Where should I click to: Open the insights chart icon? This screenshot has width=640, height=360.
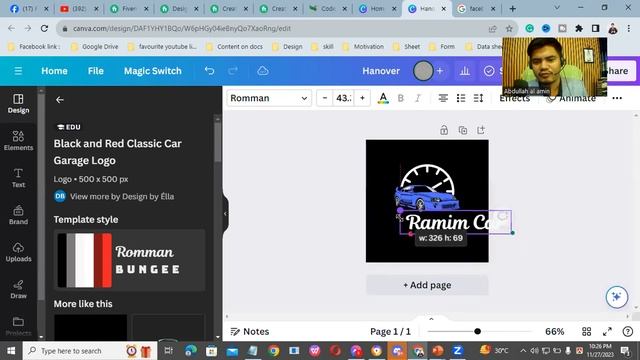tap(464, 71)
